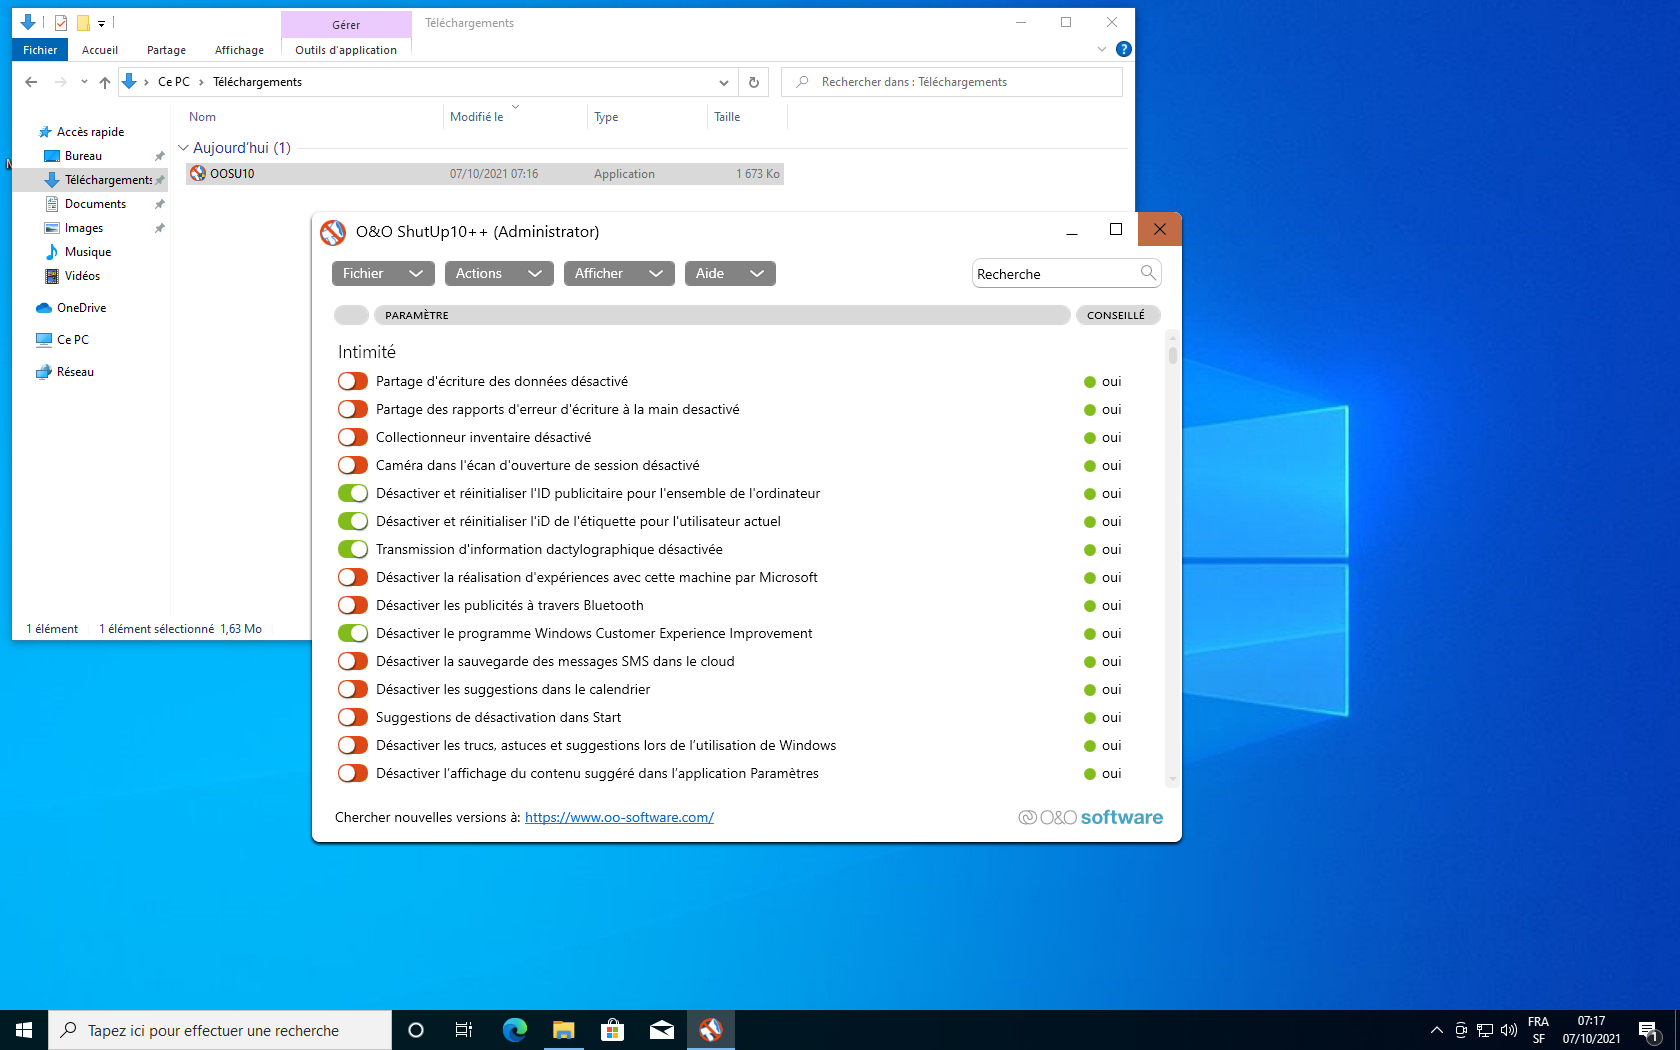Screen dimensions: 1680x1050
Task: Open recent locations dropdown in Explorer
Action: click(x=84, y=82)
